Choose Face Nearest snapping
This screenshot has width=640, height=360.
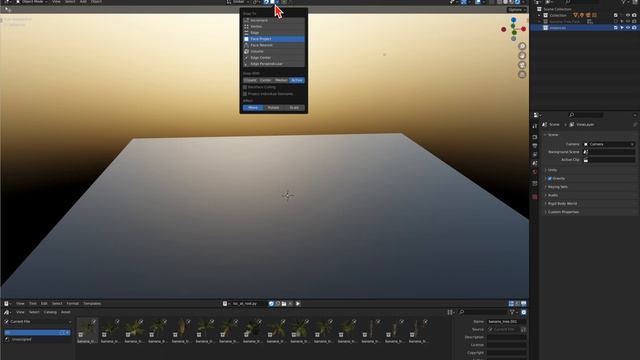273,45
